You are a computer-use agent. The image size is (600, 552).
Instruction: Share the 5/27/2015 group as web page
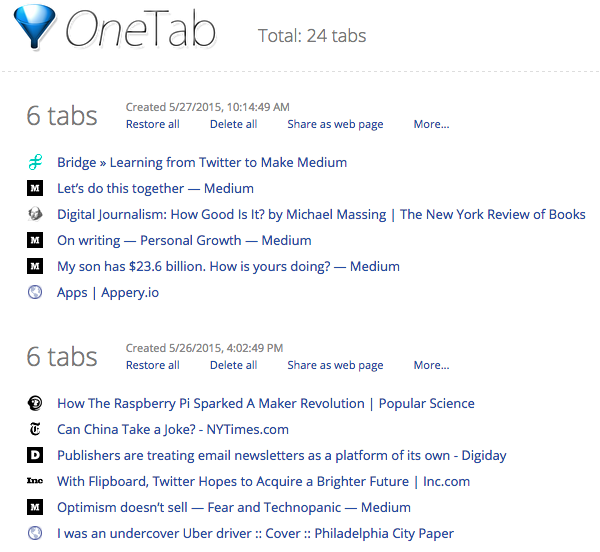coord(335,125)
